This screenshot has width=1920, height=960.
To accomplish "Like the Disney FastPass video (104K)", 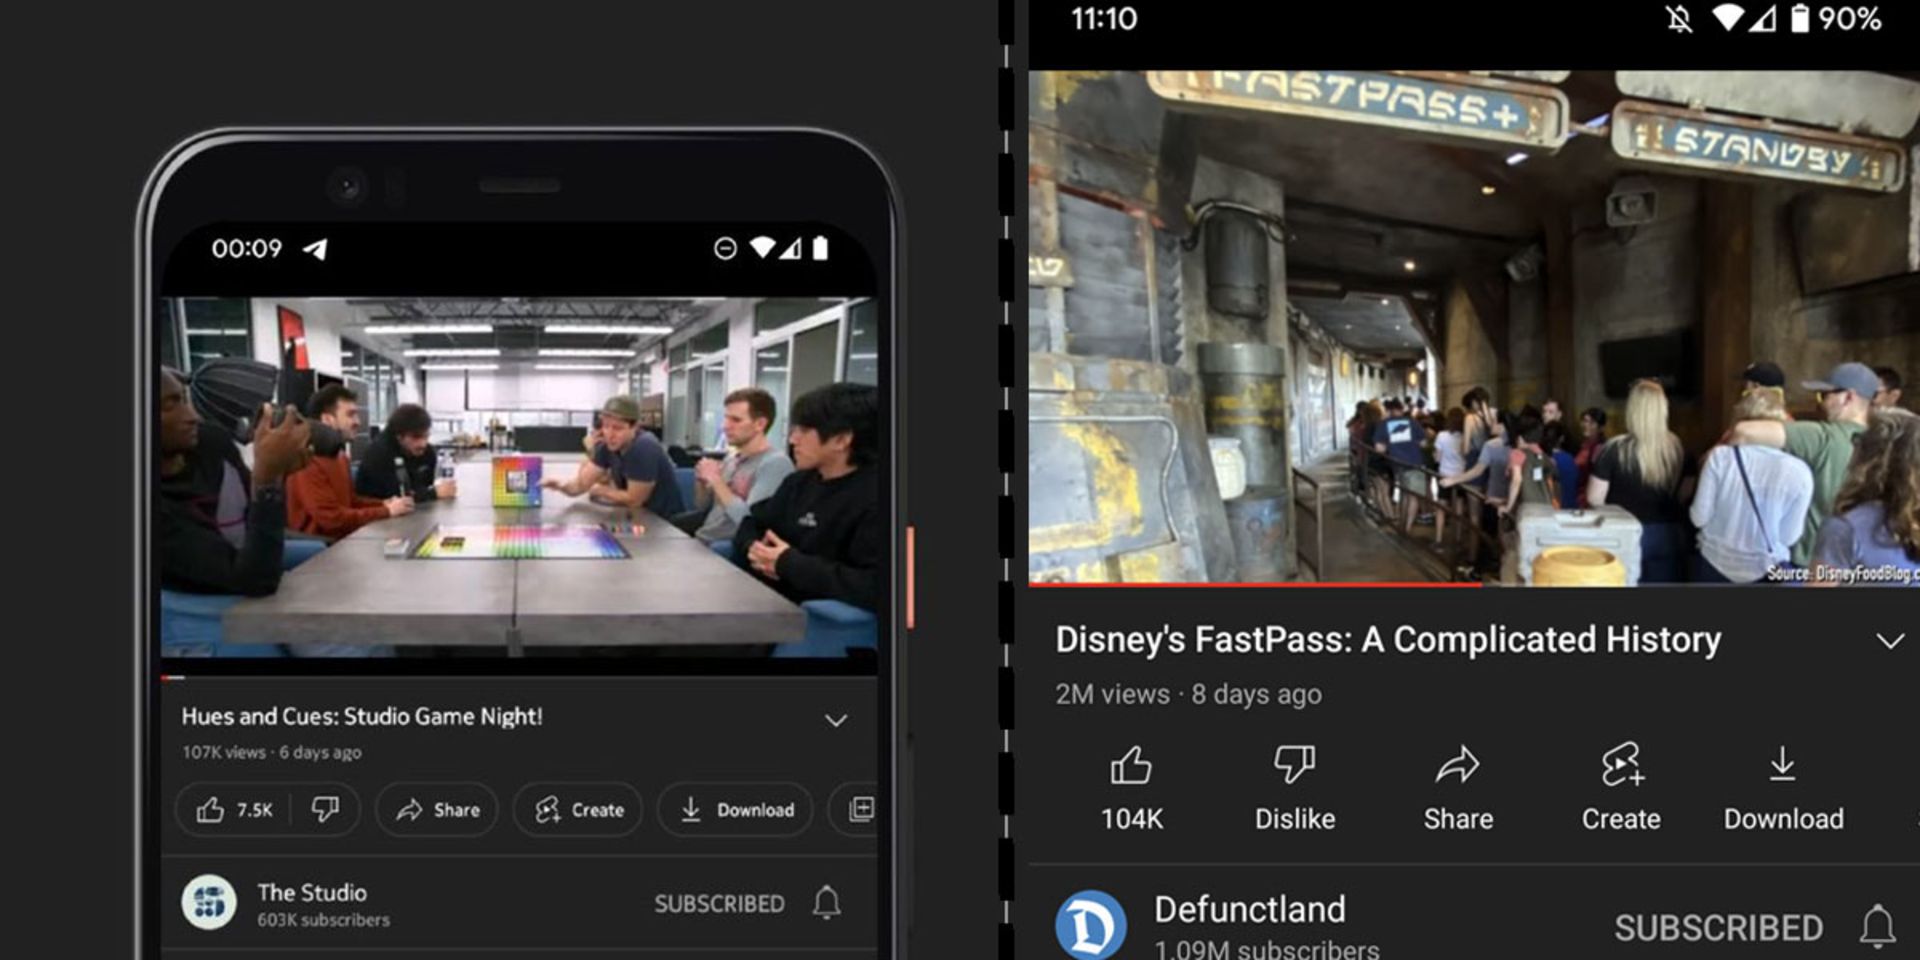I will (1131, 789).
